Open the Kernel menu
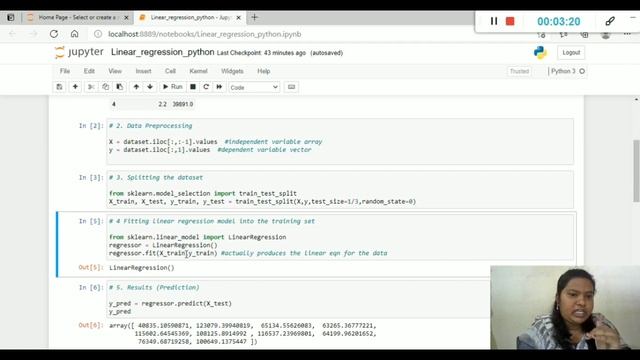The image size is (640, 360). pyautogui.click(x=198, y=71)
